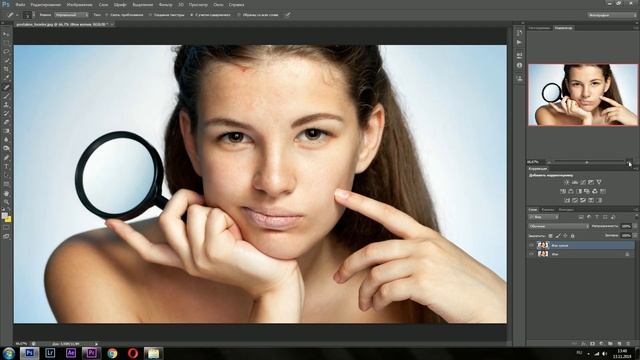Click the Windows Start button
Image resolution: width=640 pixels, height=360 pixels.
coord(8,353)
